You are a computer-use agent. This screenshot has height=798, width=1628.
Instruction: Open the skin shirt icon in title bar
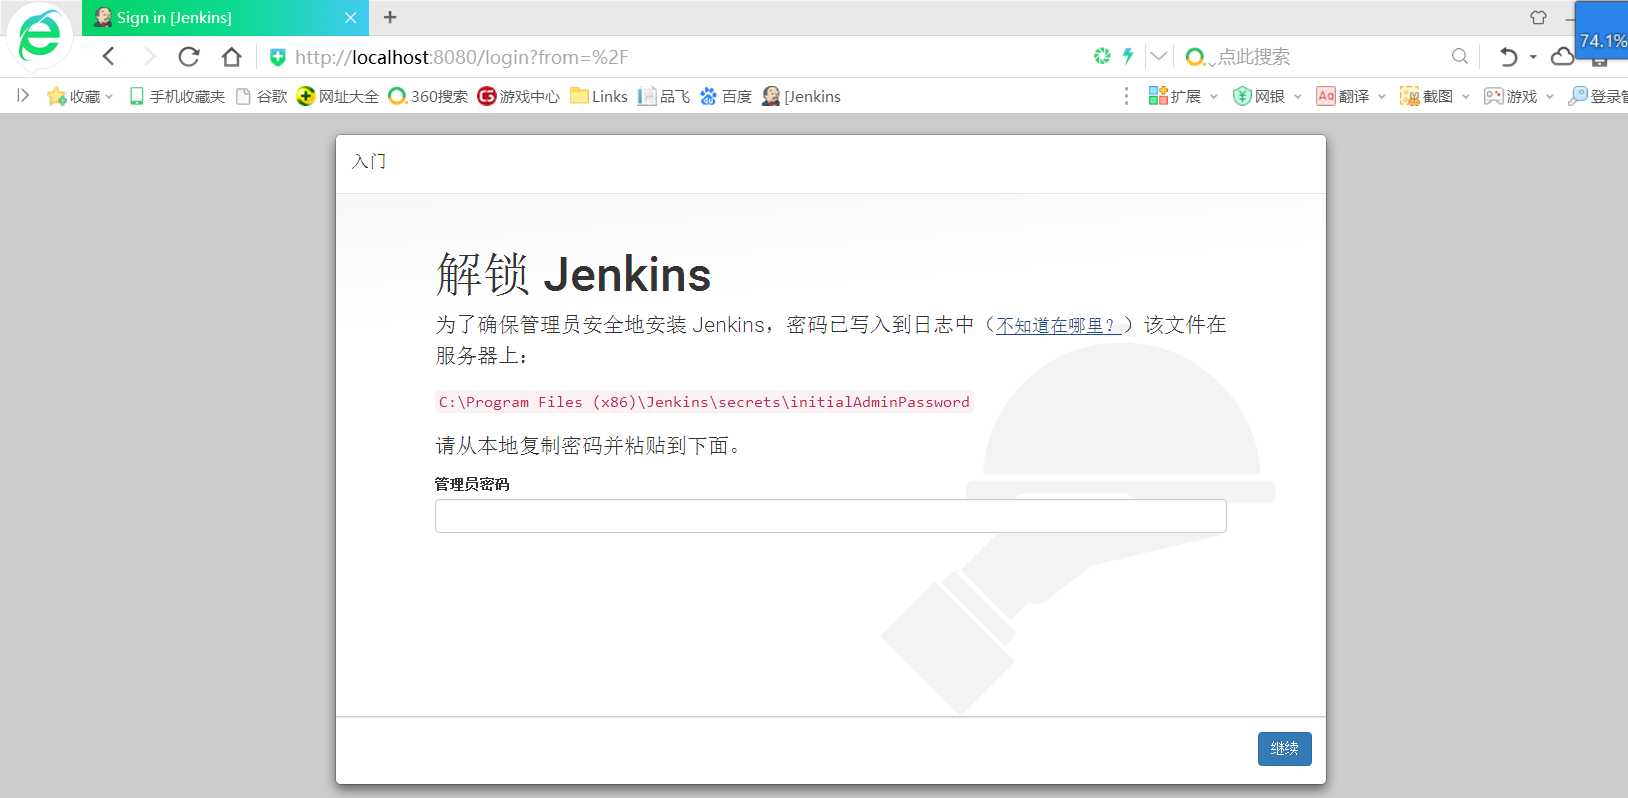(x=1538, y=17)
